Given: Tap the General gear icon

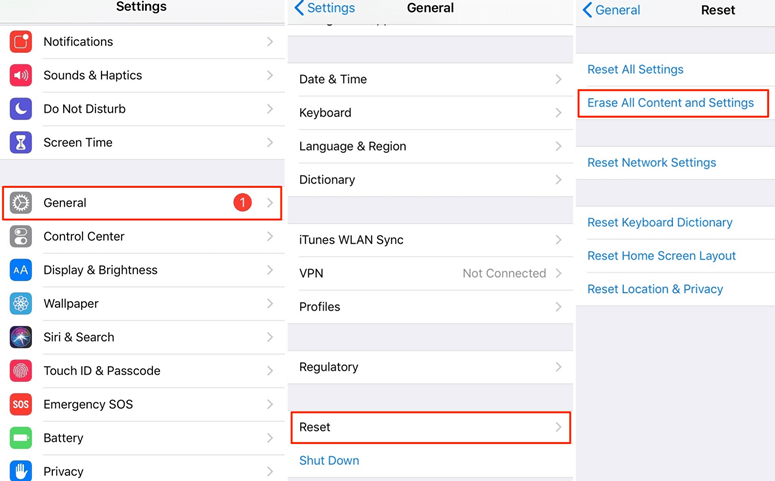Looking at the screenshot, I should click(x=21, y=203).
